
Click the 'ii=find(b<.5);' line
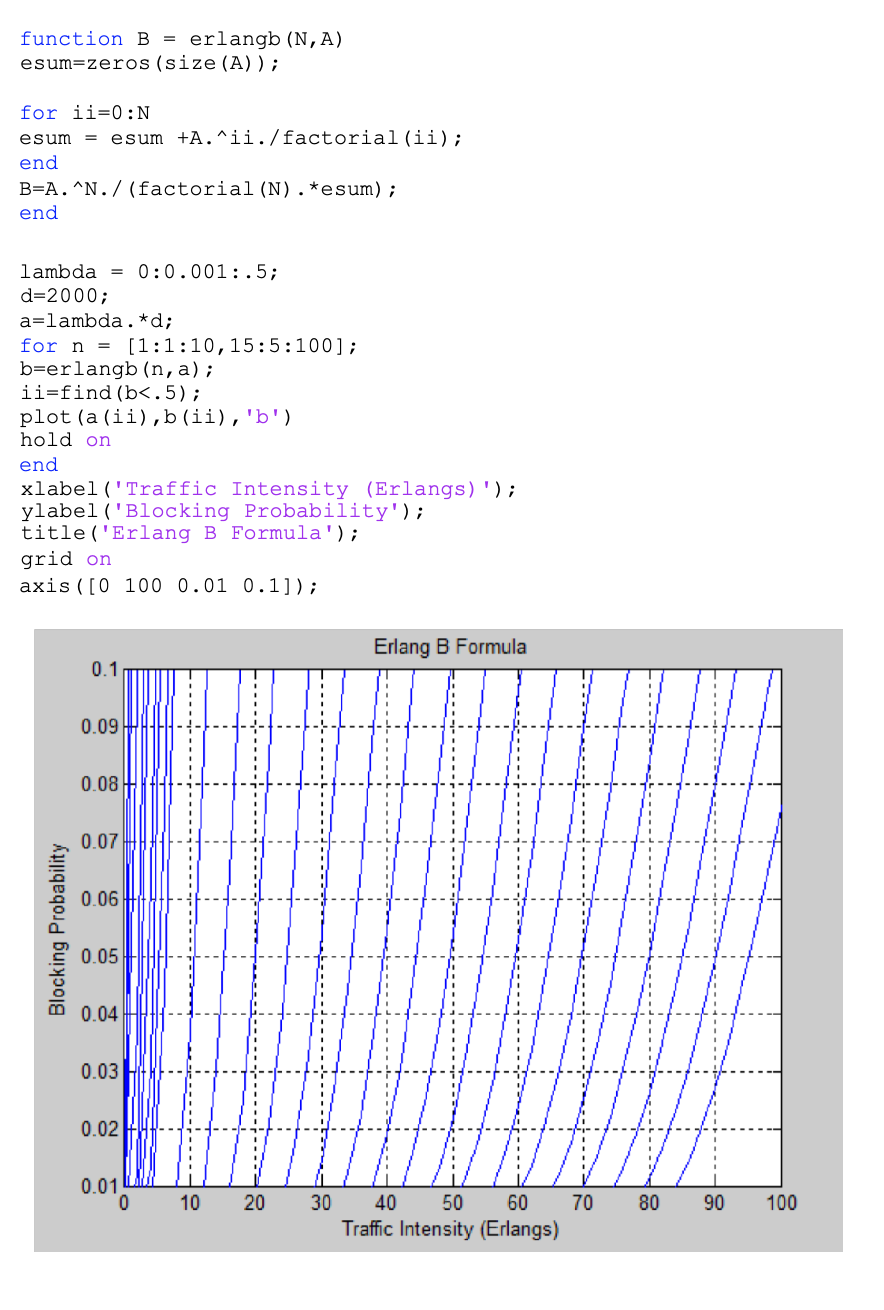click(110, 392)
